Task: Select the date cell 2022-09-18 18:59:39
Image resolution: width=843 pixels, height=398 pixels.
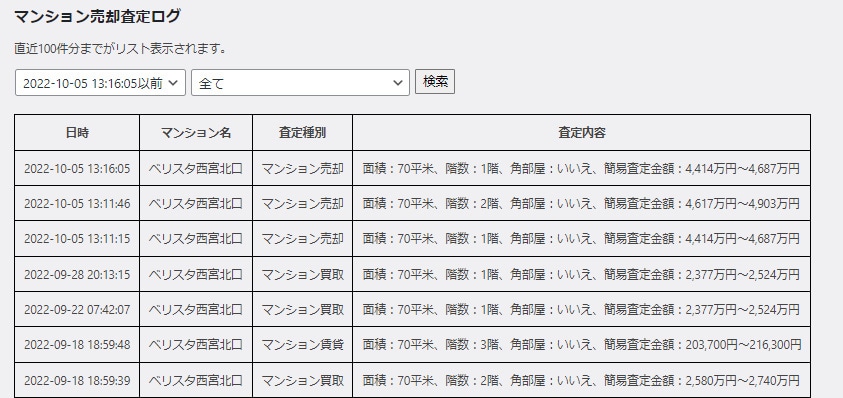Action: [x=77, y=380]
